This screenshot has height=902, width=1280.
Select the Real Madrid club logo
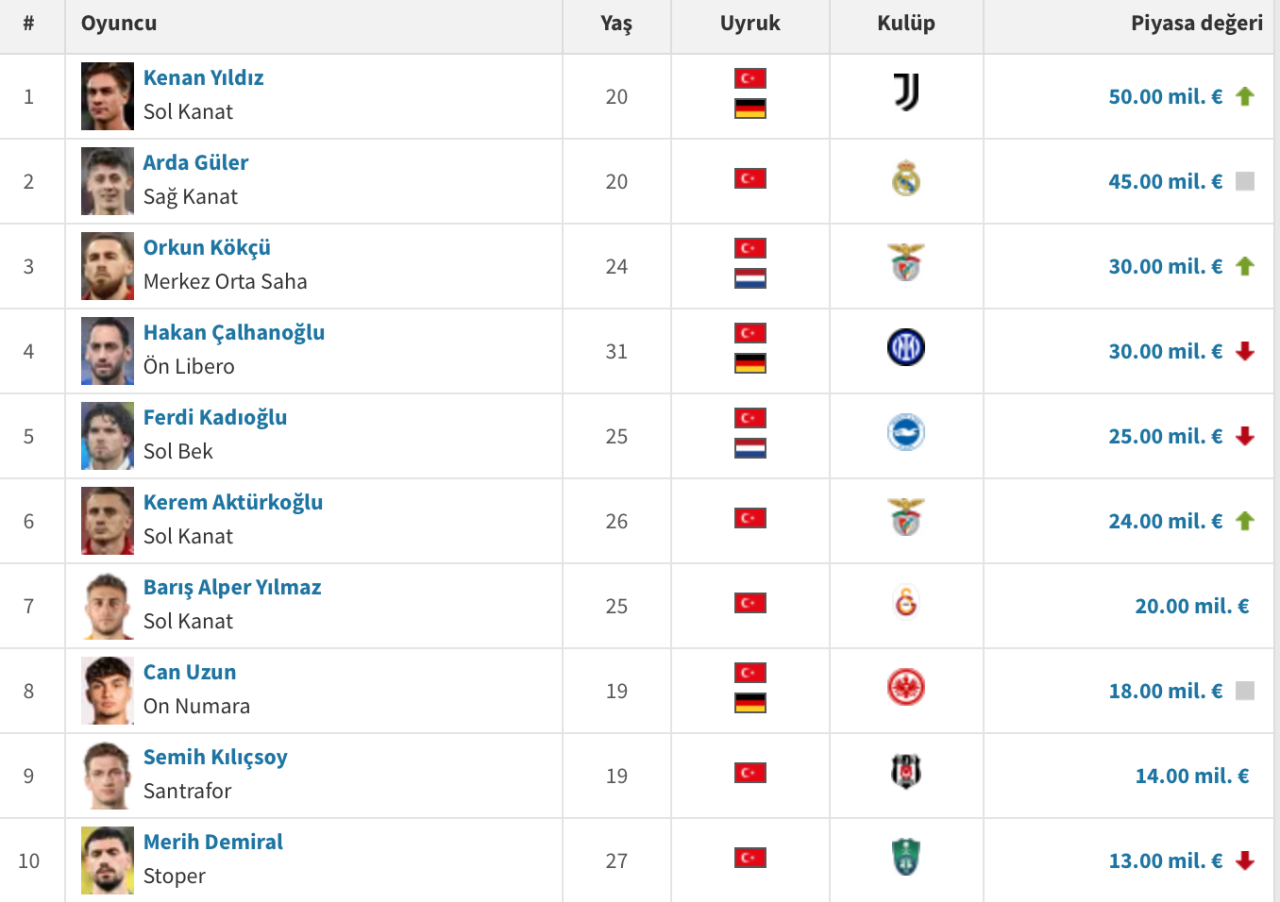(x=906, y=181)
